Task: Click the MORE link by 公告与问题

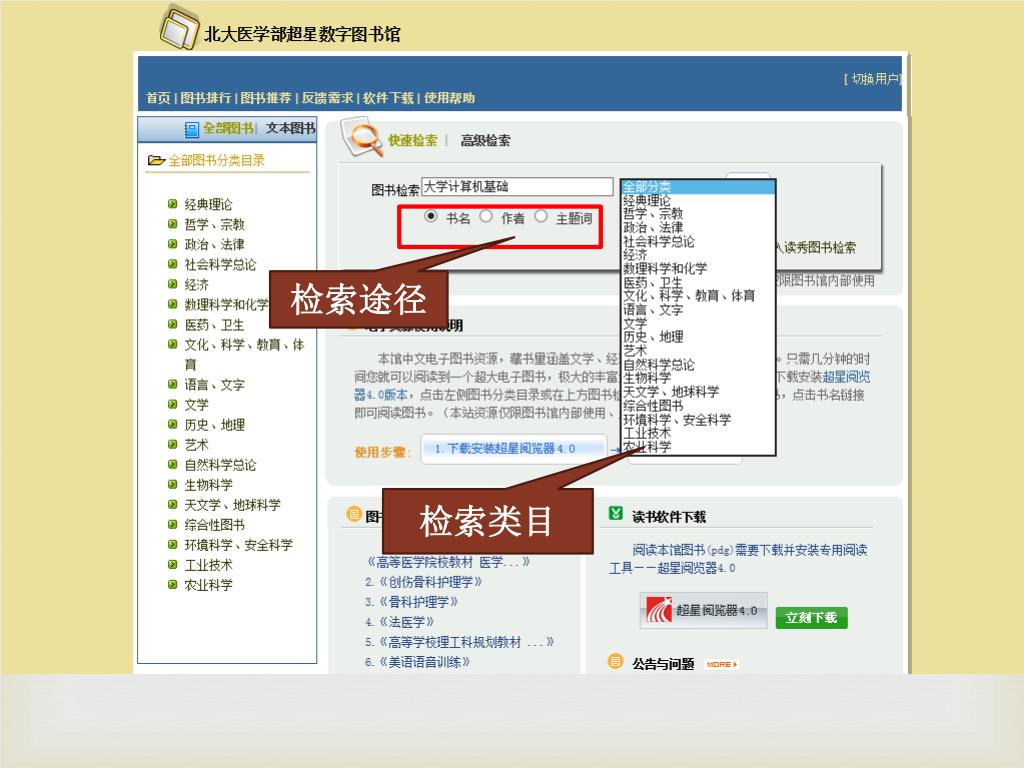Action: coord(722,664)
